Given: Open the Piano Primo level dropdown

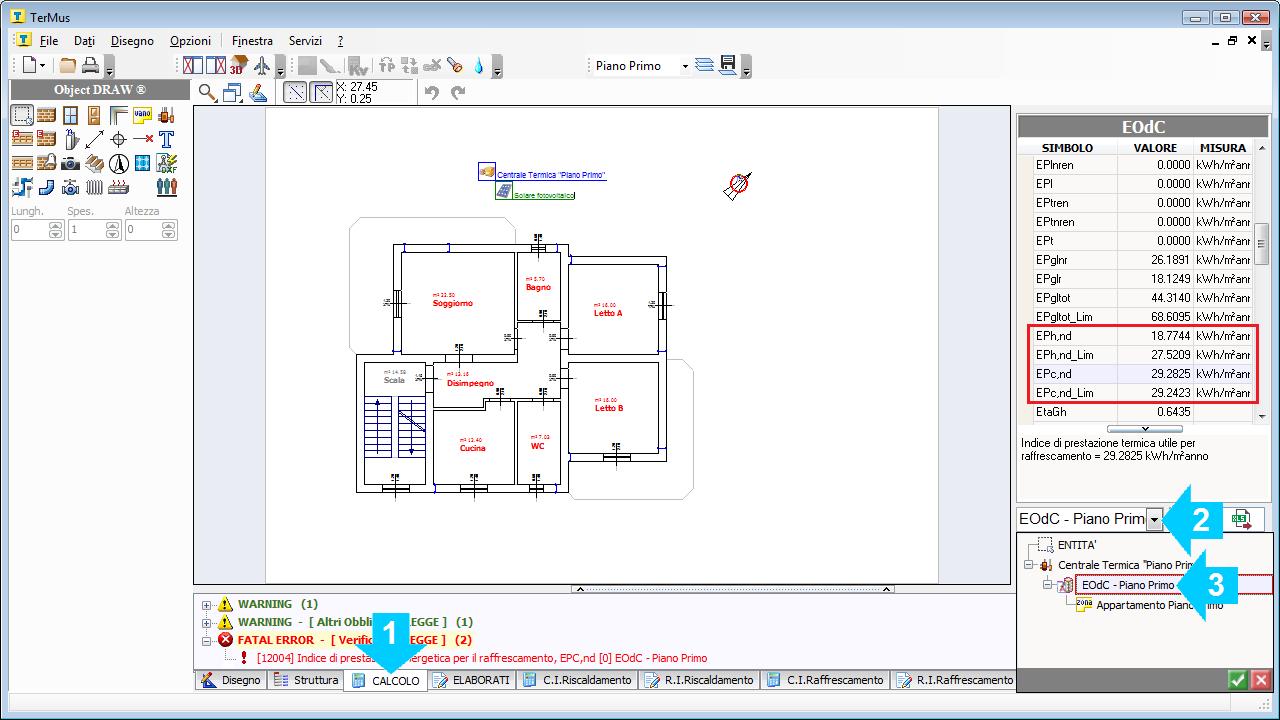Looking at the screenshot, I should [x=685, y=66].
